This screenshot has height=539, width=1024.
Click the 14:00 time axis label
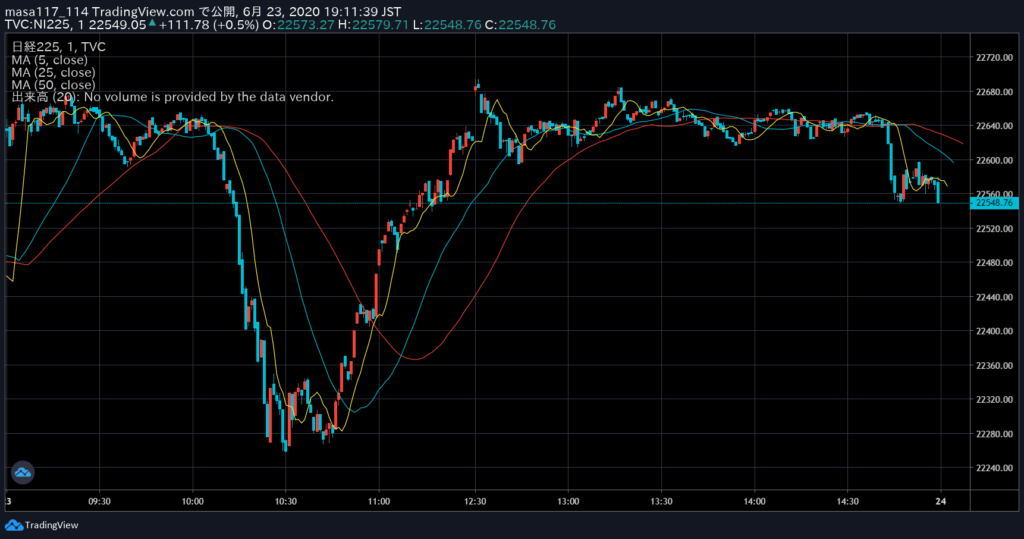pos(754,502)
